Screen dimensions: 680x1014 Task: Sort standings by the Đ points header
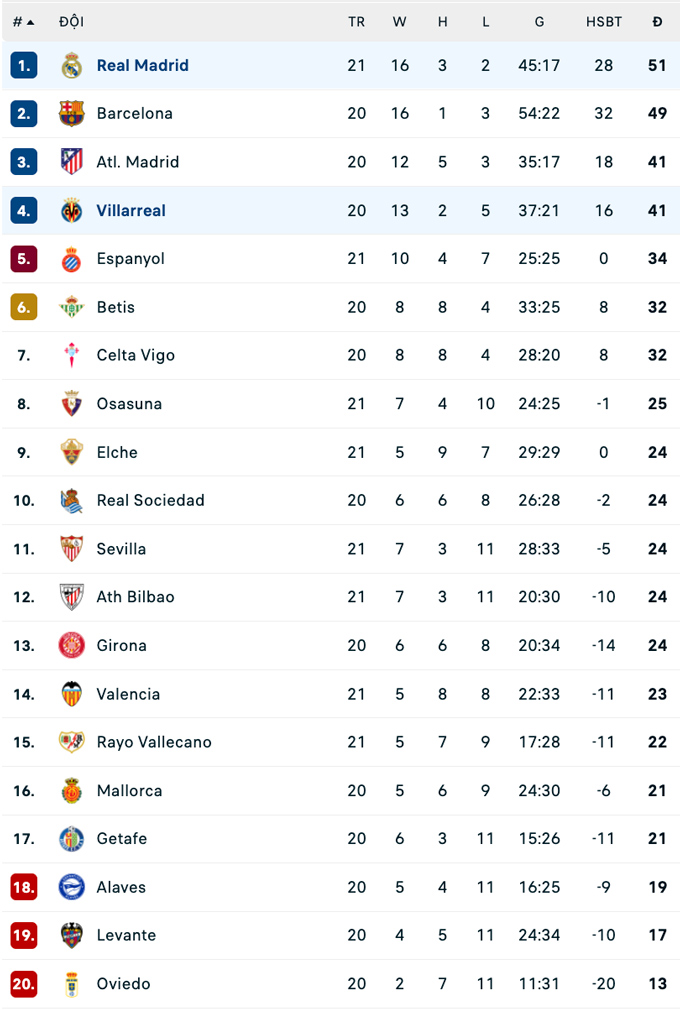tap(657, 22)
